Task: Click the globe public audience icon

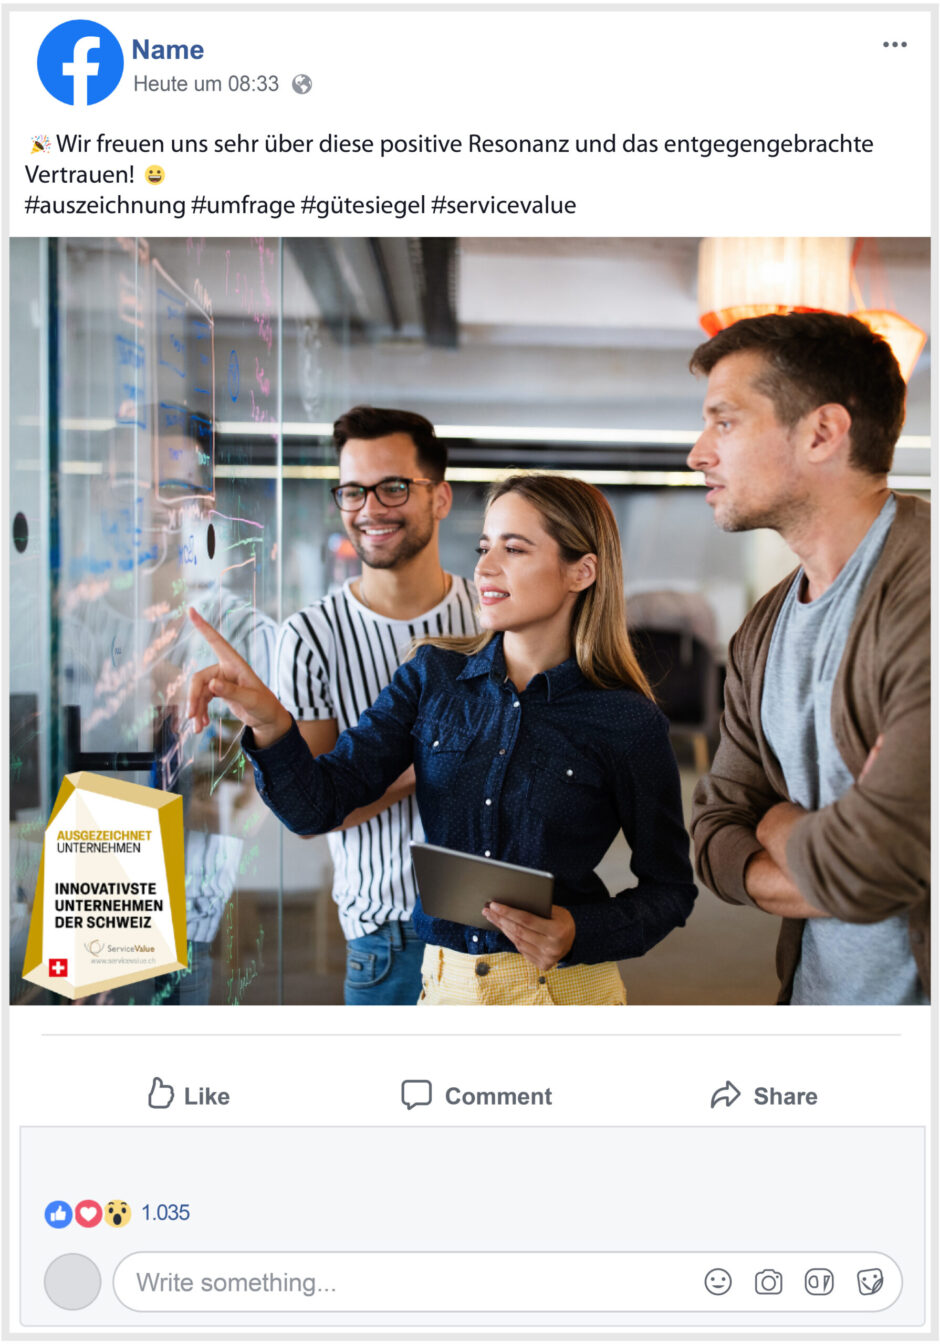Action: click(x=302, y=84)
